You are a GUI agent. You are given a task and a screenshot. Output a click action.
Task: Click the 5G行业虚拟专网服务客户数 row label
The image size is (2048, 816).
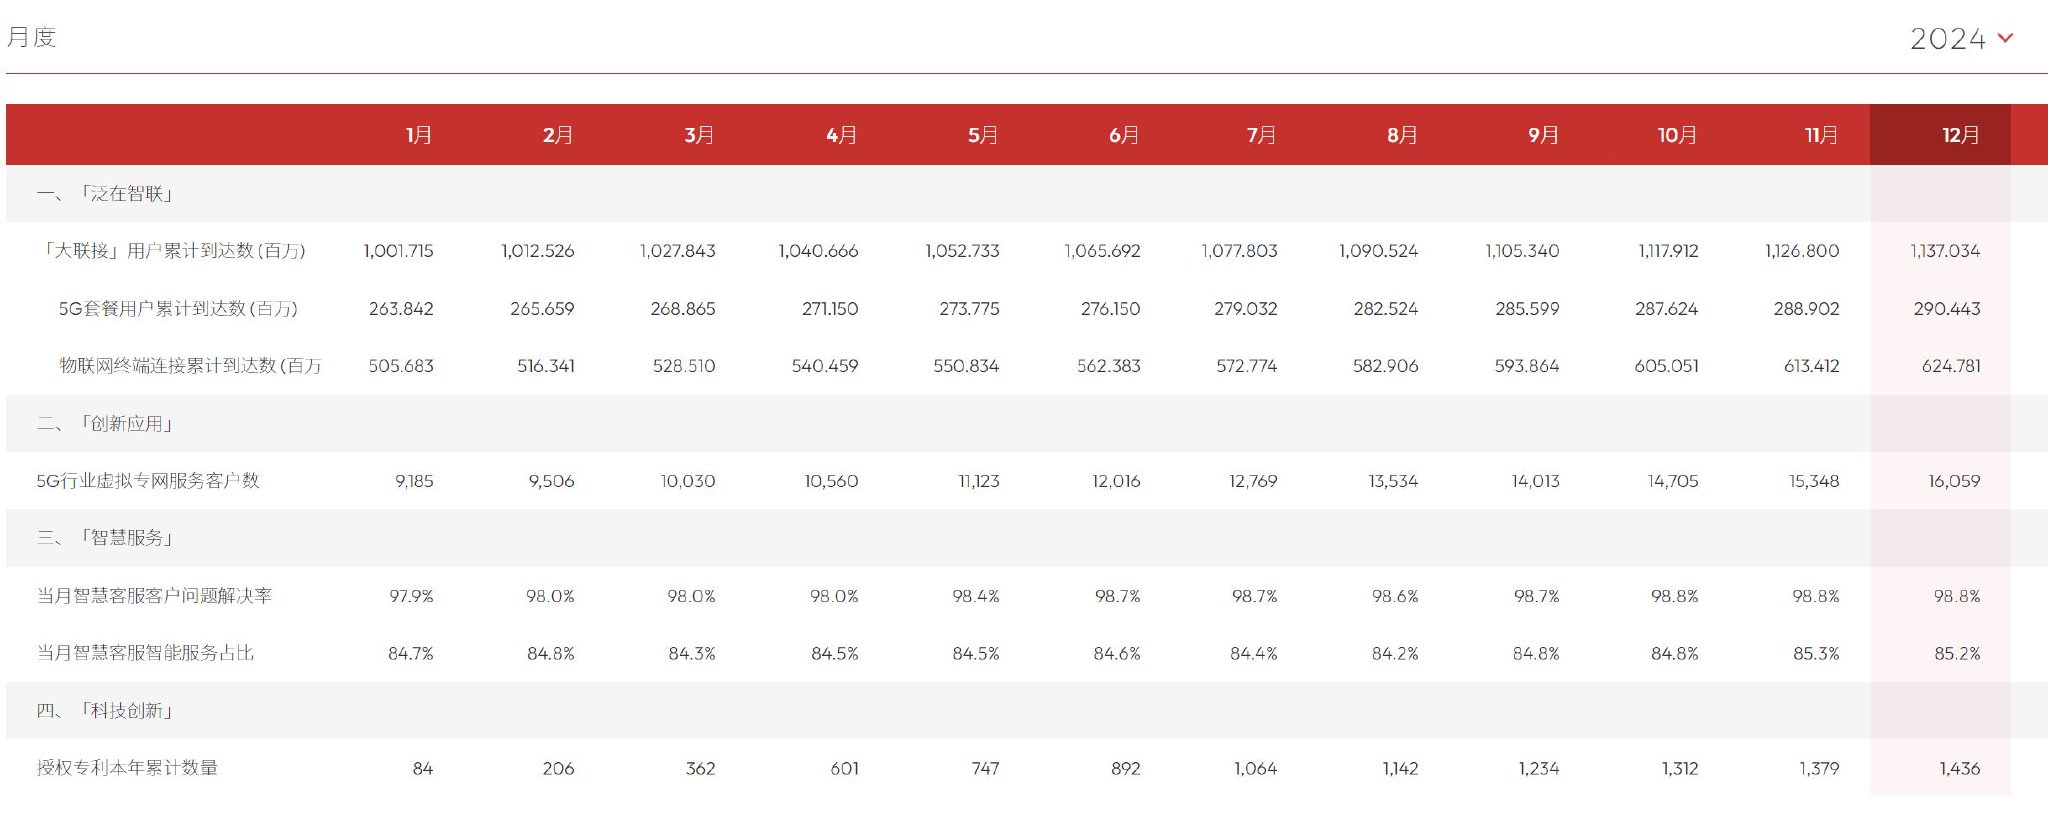(148, 481)
